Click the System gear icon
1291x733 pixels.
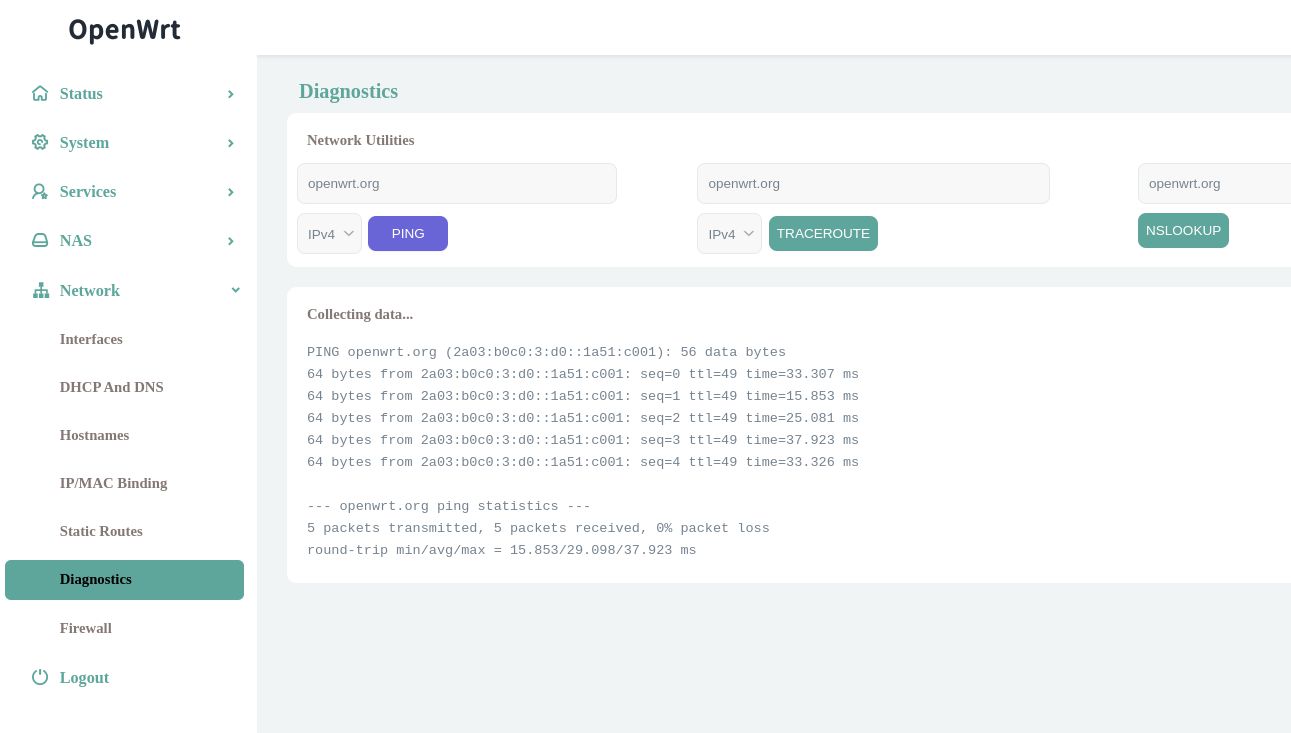pyautogui.click(x=40, y=142)
